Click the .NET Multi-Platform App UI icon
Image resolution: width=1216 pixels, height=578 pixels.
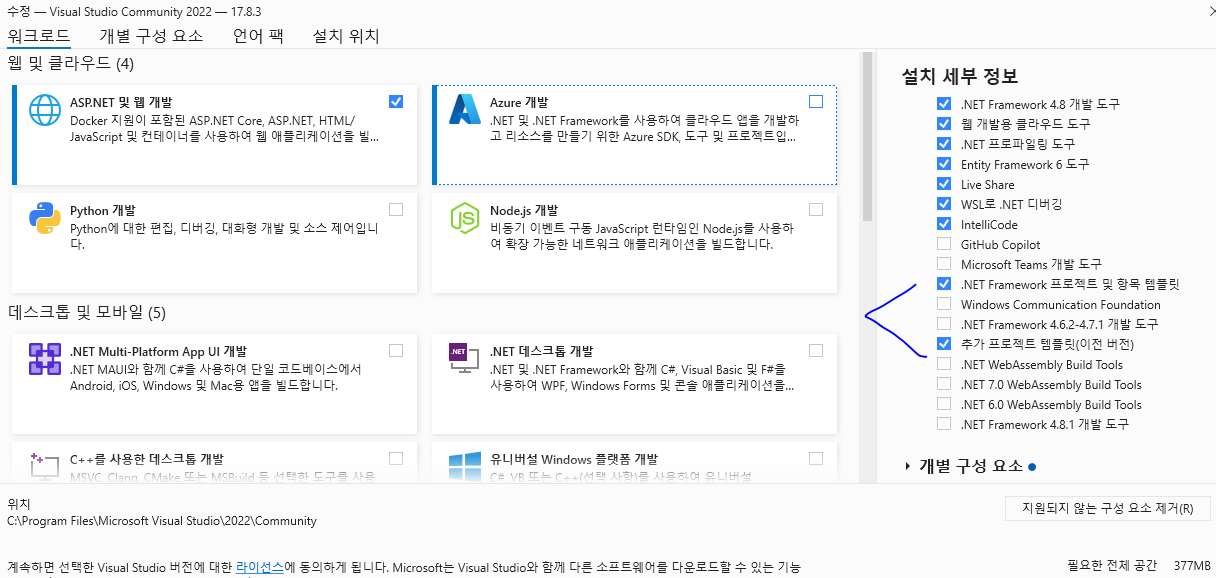pyautogui.click(x=46, y=359)
